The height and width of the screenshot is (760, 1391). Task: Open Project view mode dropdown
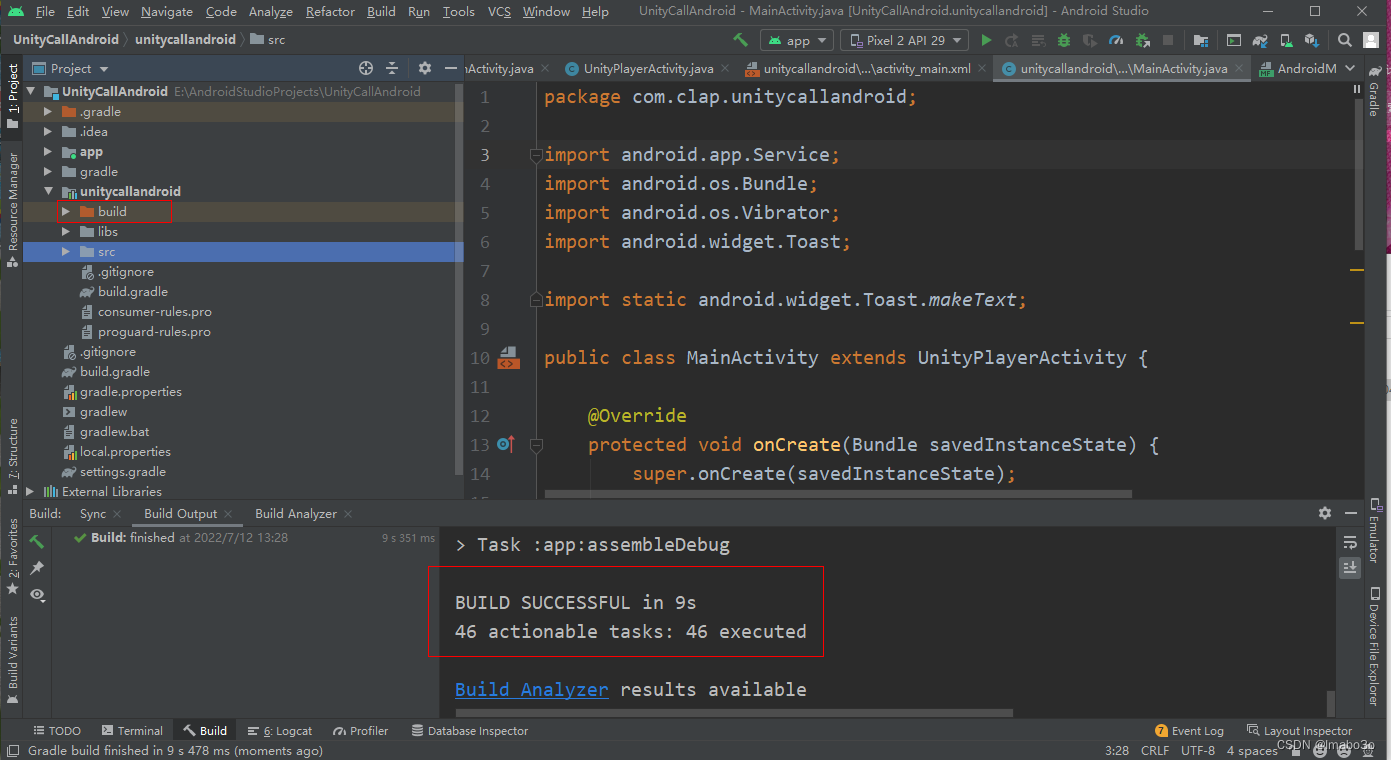(x=71, y=68)
